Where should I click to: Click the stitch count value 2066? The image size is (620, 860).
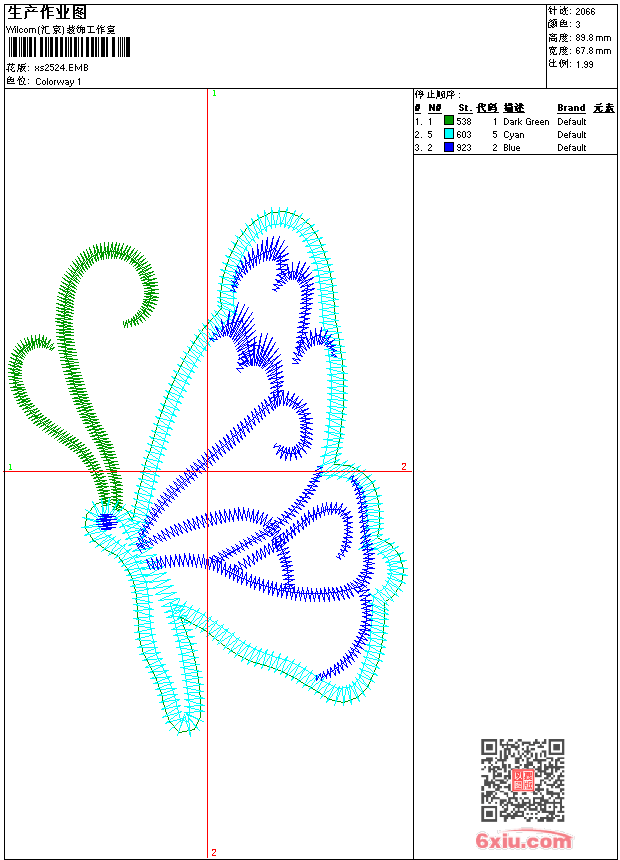click(585, 12)
